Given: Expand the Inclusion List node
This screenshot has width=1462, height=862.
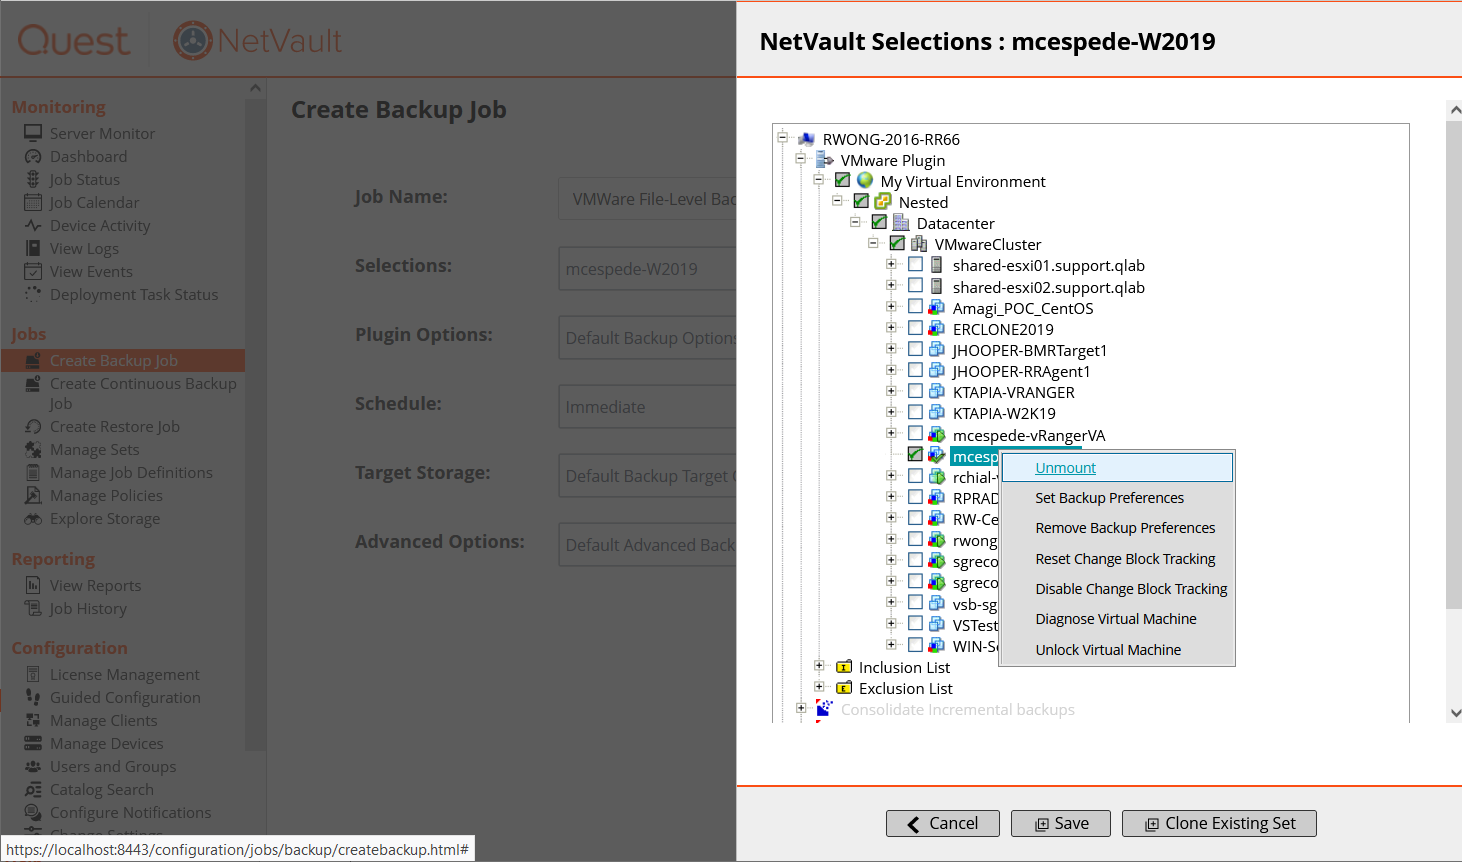Looking at the screenshot, I should coord(819,666).
